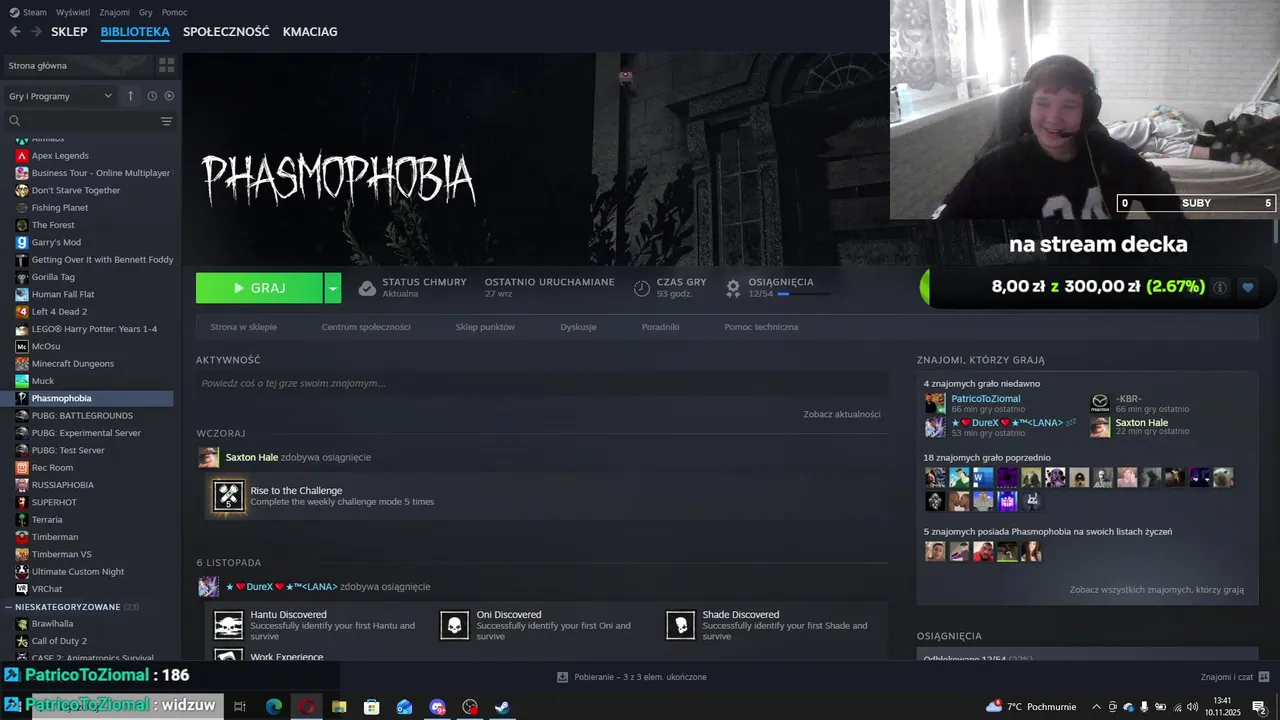Open File Explorer from the taskbar

339,707
